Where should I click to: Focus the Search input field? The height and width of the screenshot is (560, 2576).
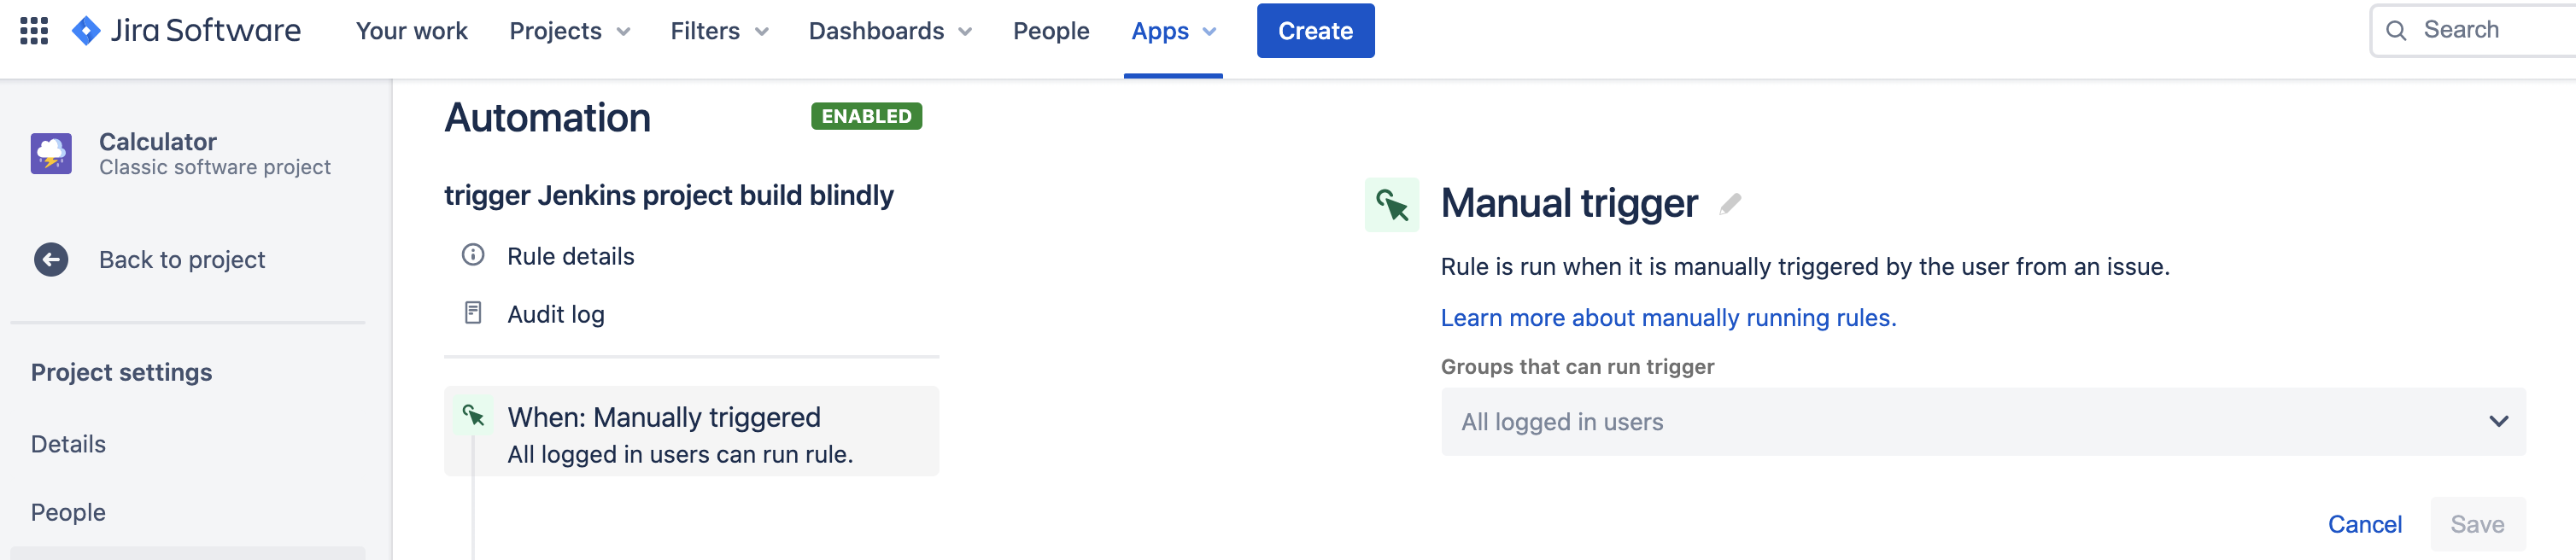[2474, 31]
